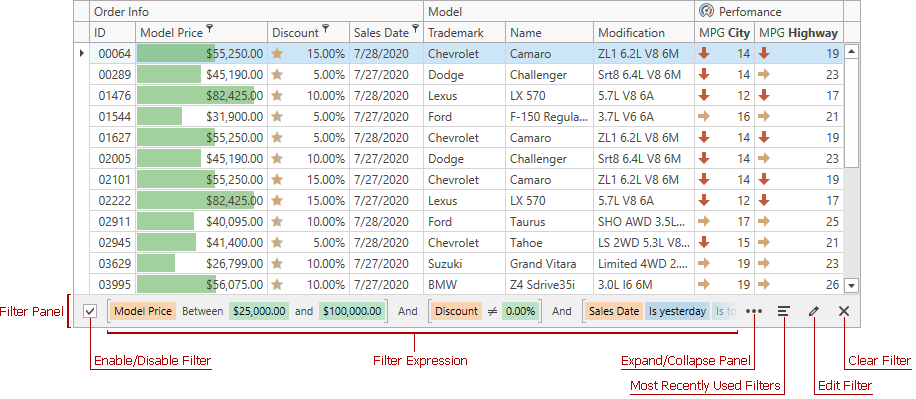Viewport: 916px width, 399px height.
Task: Click the ID cell 02005
Action: pos(113,159)
